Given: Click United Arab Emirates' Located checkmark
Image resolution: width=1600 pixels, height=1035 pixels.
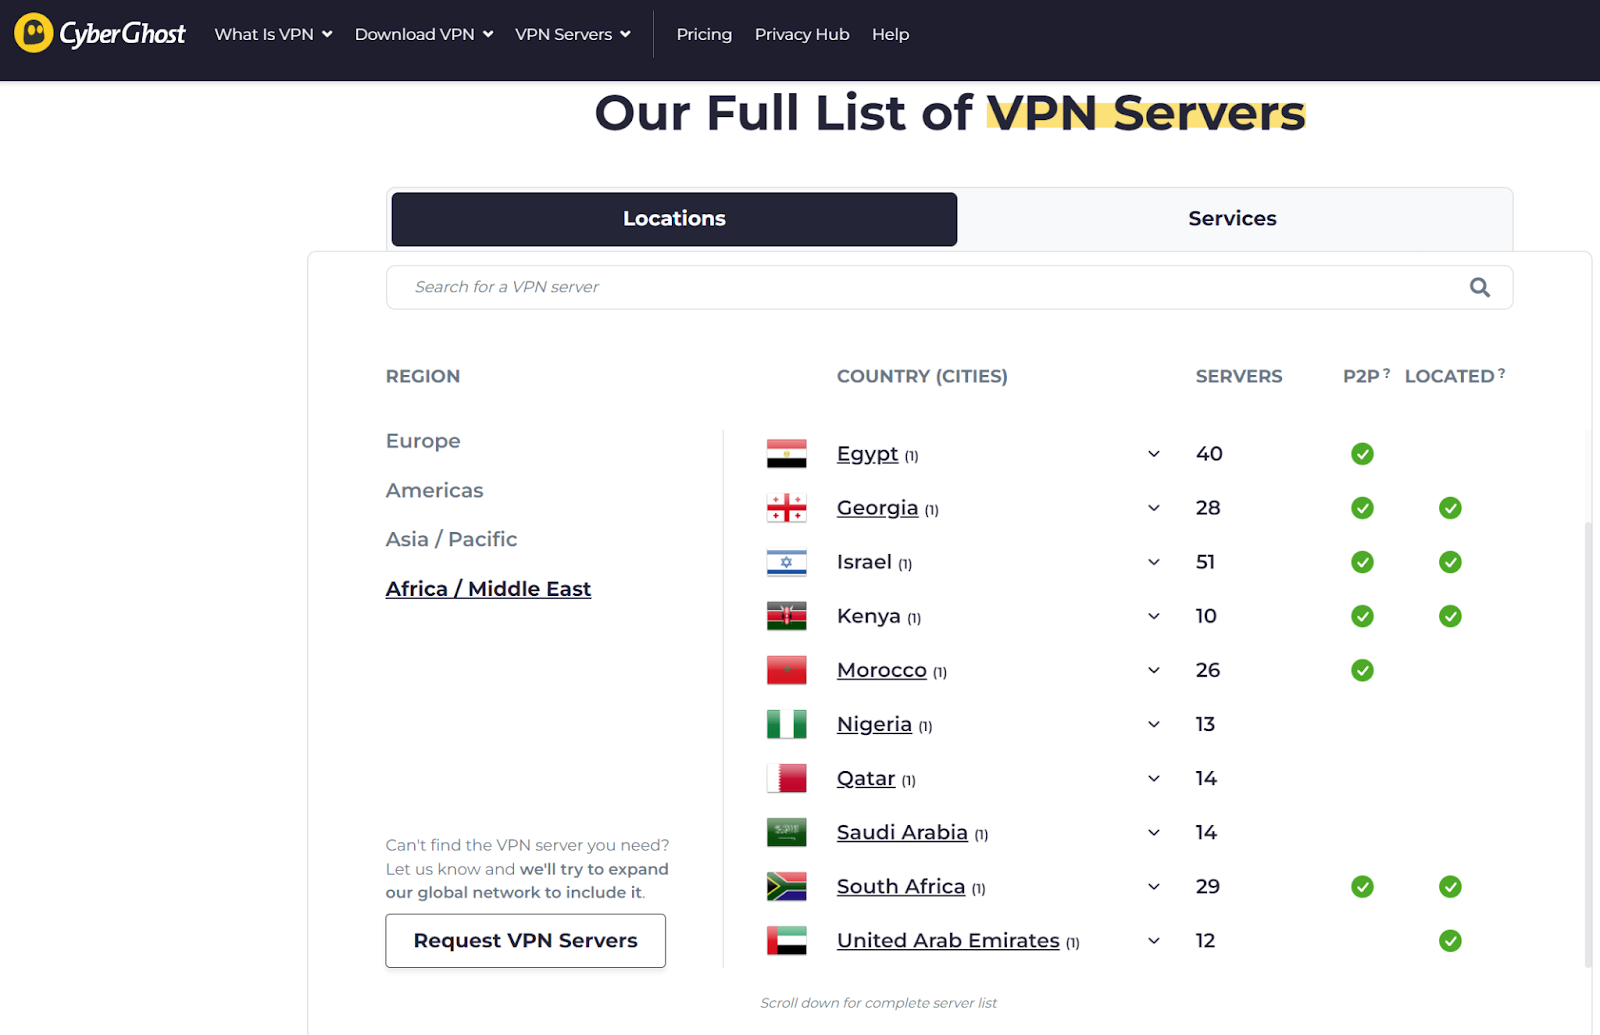Looking at the screenshot, I should [x=1450, y=940].
